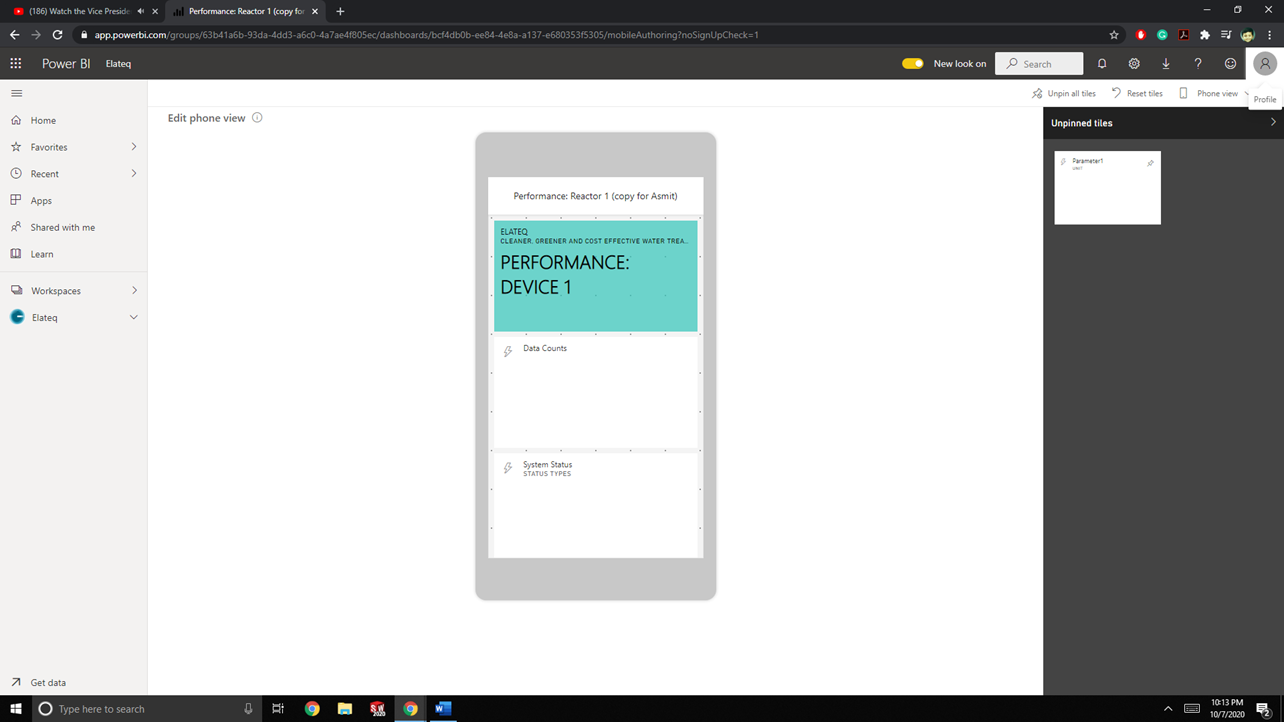
Task: Open Word from the Windows taskbar
Action: click(443, 708)
